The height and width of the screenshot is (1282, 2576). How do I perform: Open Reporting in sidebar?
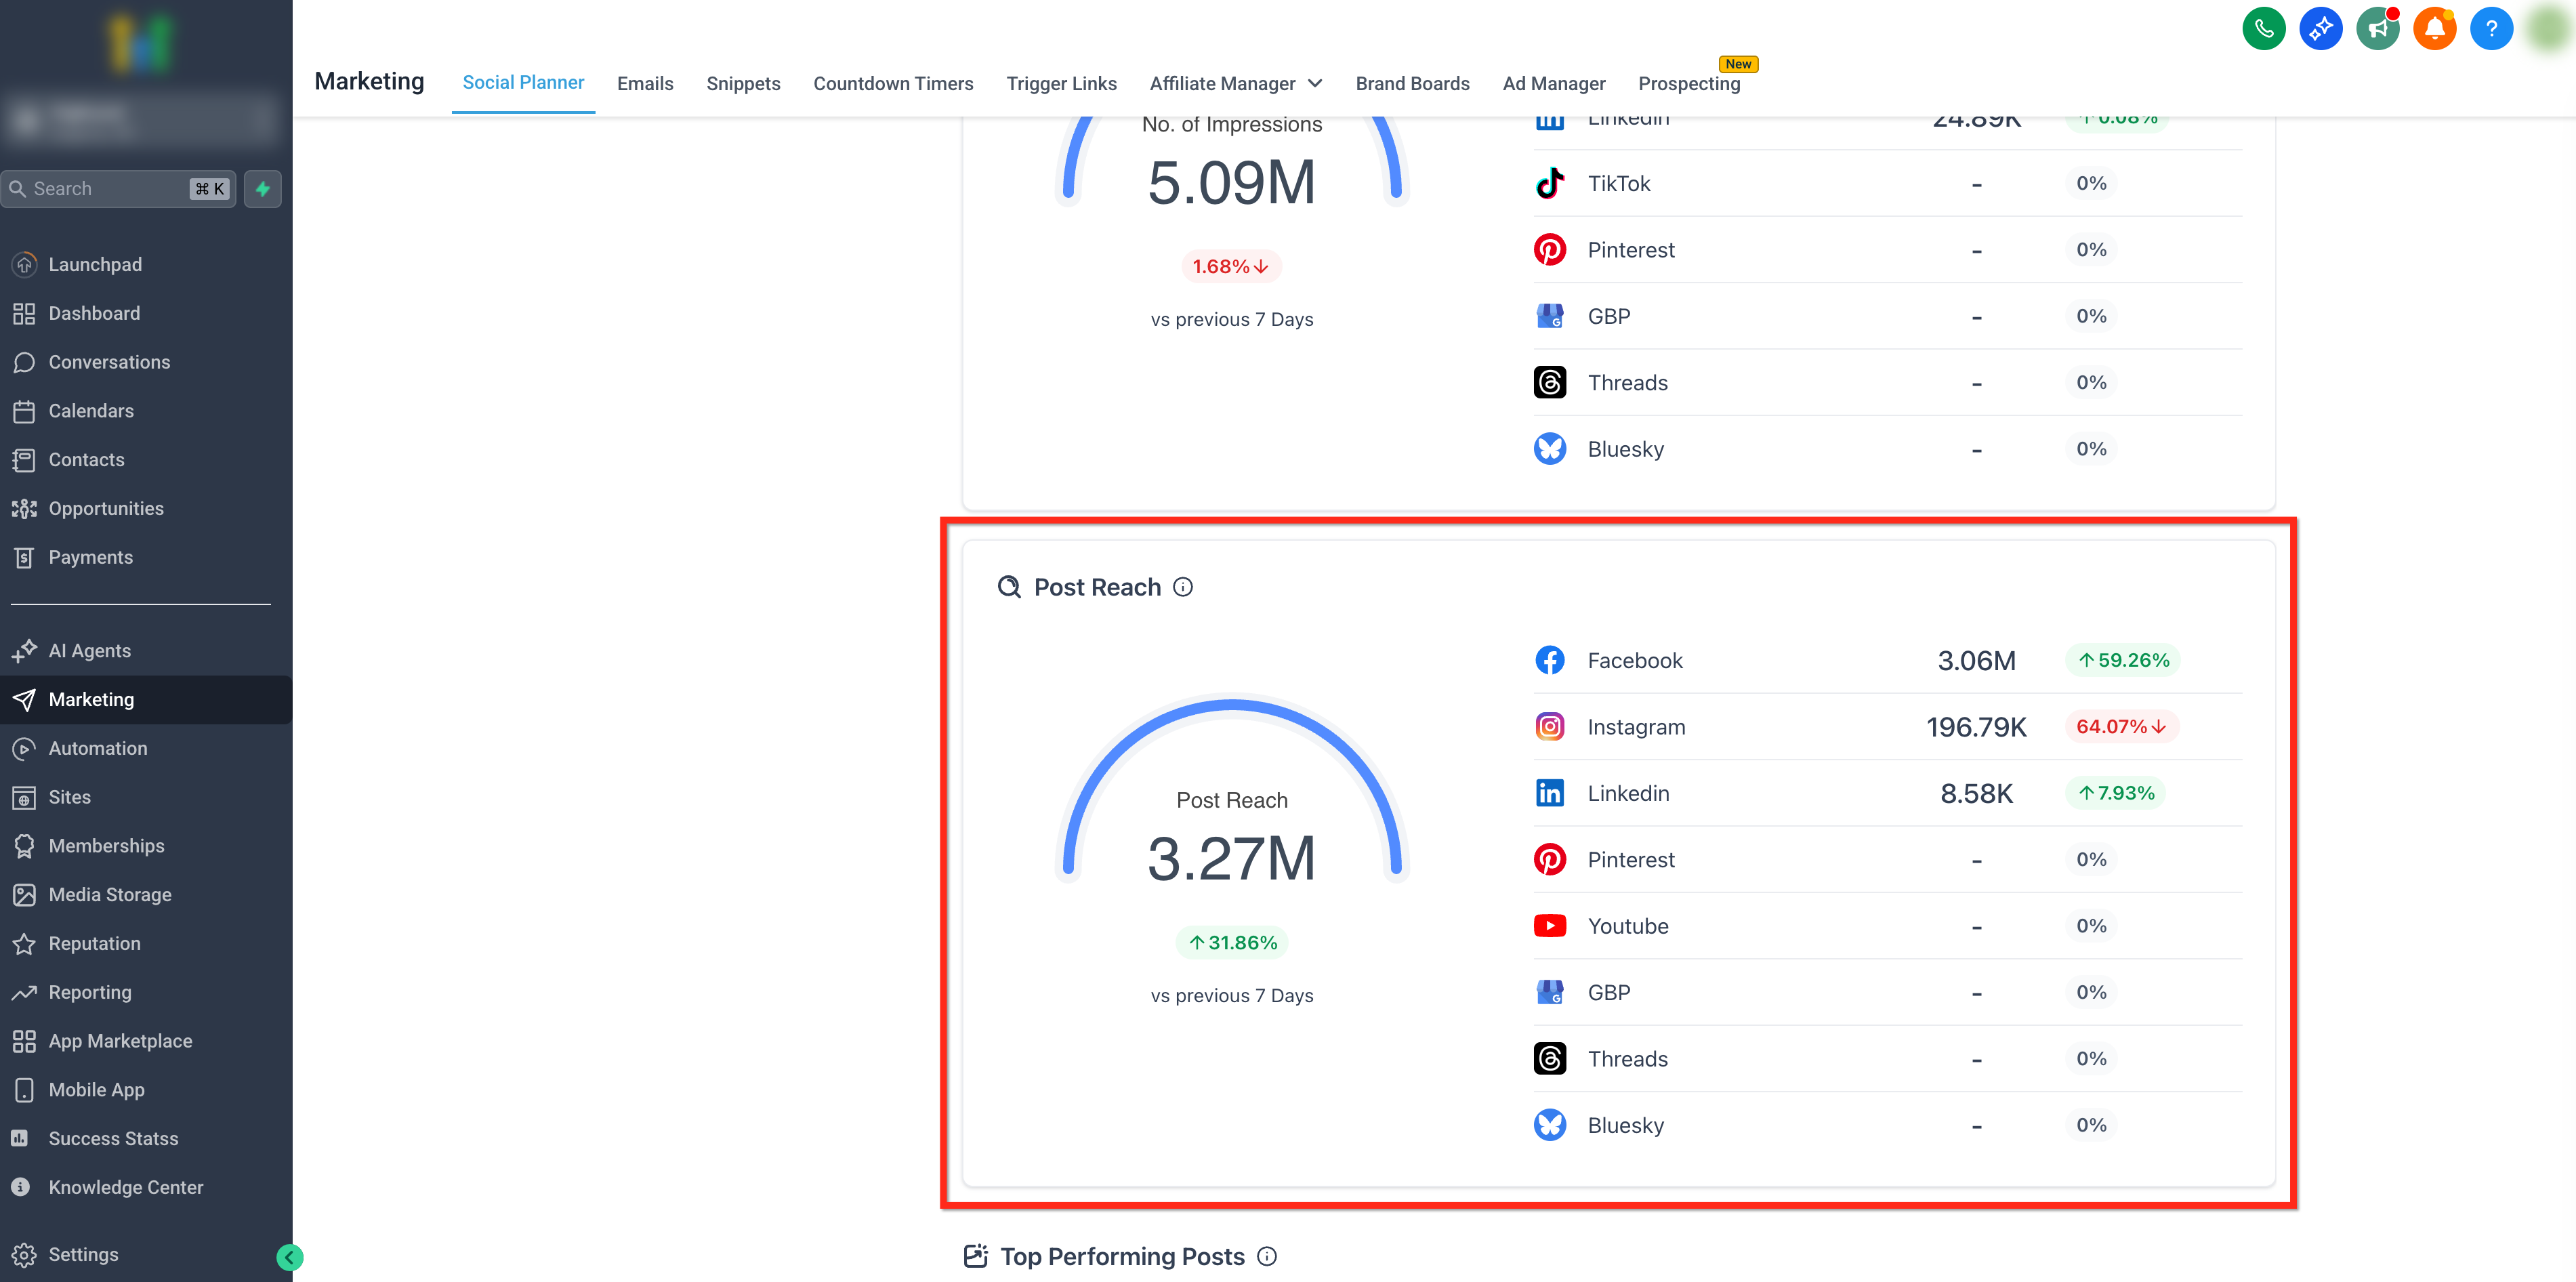[x=146, y=993]
